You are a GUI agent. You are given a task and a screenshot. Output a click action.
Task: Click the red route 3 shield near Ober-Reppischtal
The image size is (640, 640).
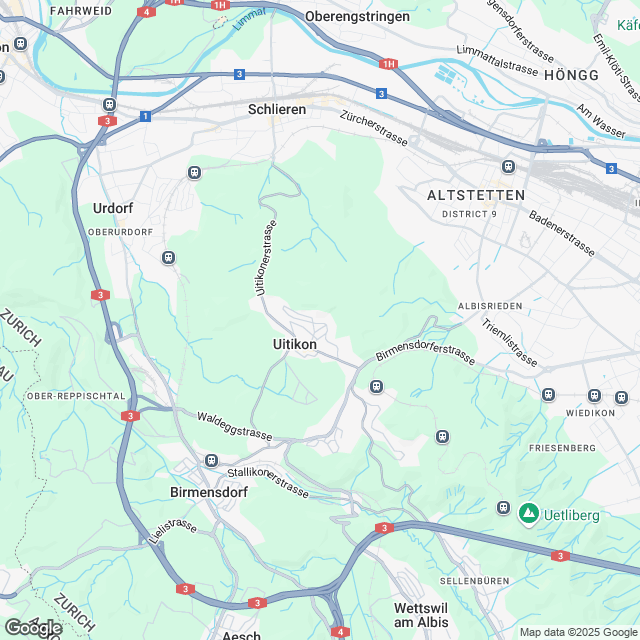tap(130, 416)
